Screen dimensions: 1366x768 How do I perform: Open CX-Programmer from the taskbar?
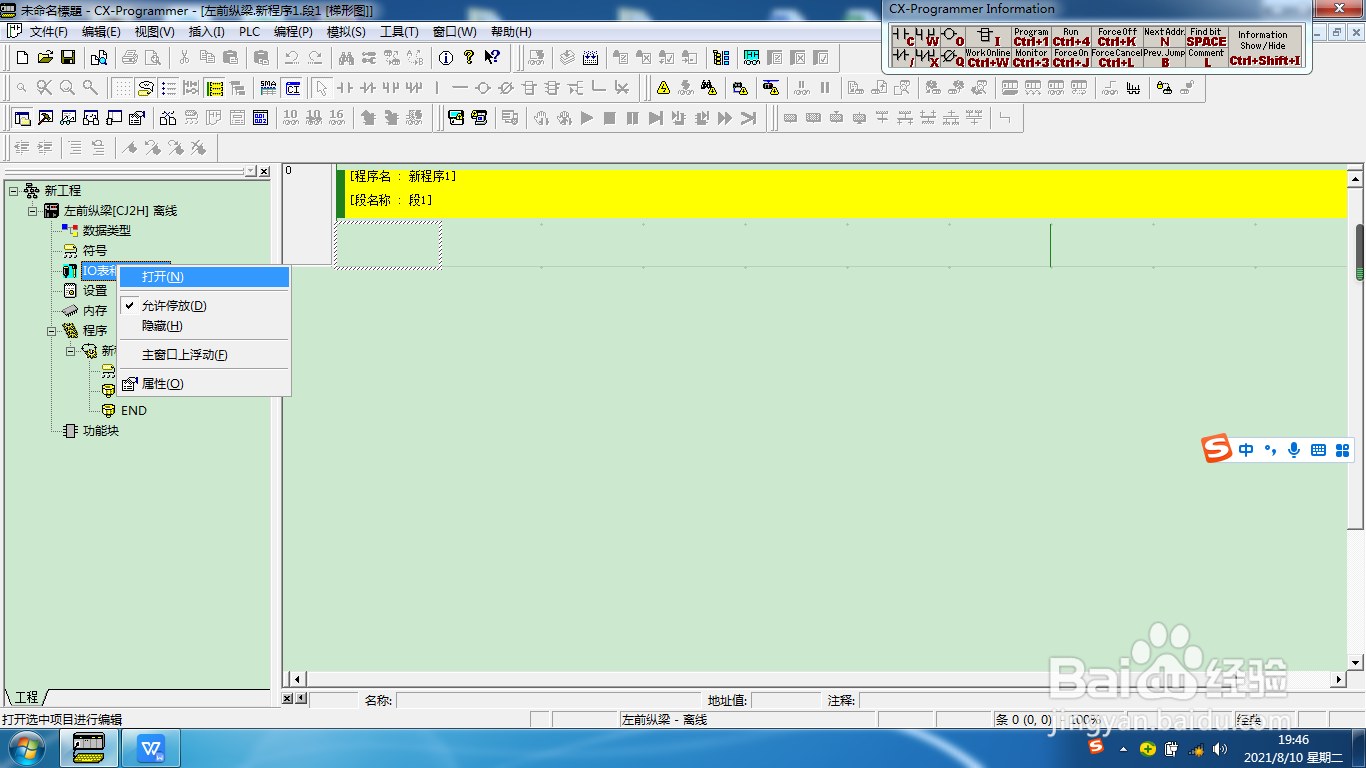point(90,747)
